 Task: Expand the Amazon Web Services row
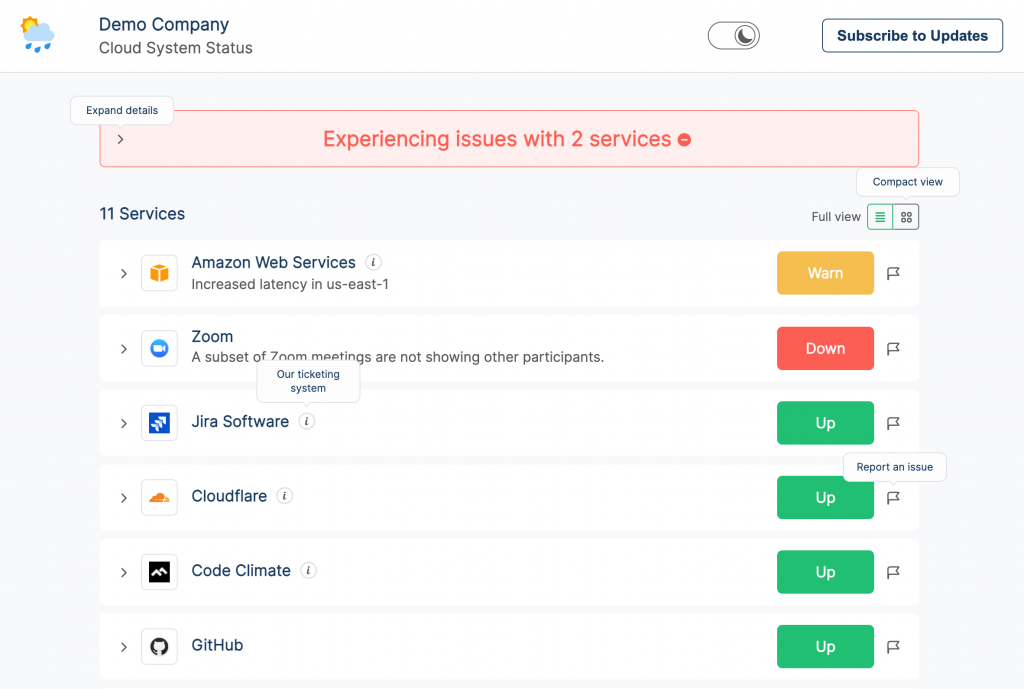pos(124,273)
